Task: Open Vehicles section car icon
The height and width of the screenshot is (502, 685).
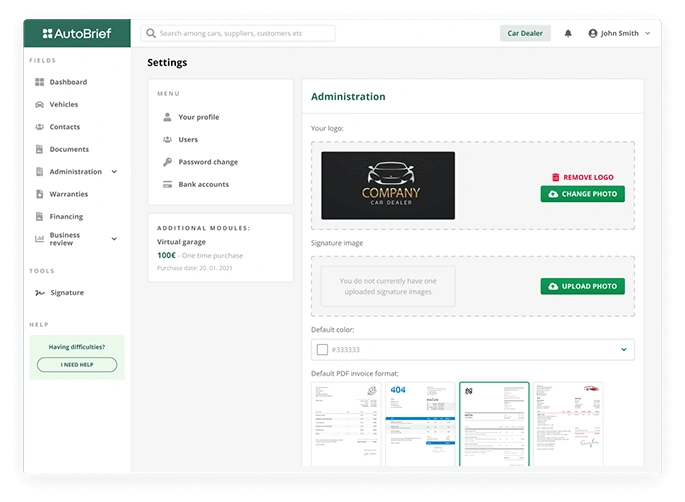Action: click(39, 104)
